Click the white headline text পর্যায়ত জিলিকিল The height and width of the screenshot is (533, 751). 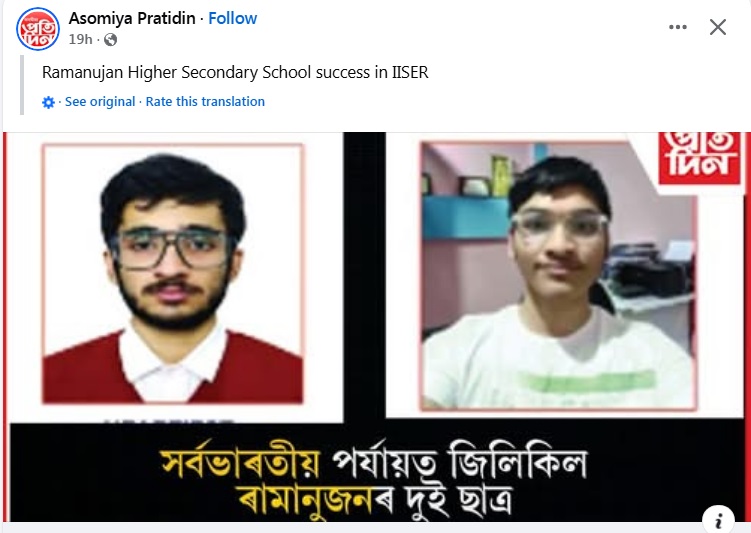[x=460, y=463]
